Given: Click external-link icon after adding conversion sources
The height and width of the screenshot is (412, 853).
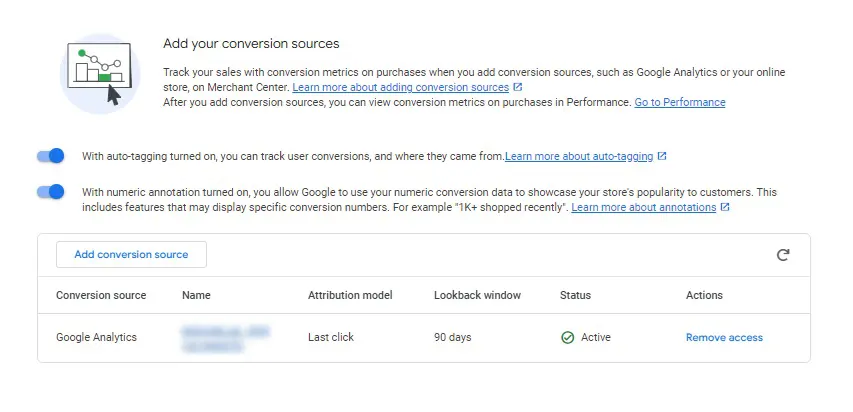Looking at the screenshot, I should coord(518,87).
